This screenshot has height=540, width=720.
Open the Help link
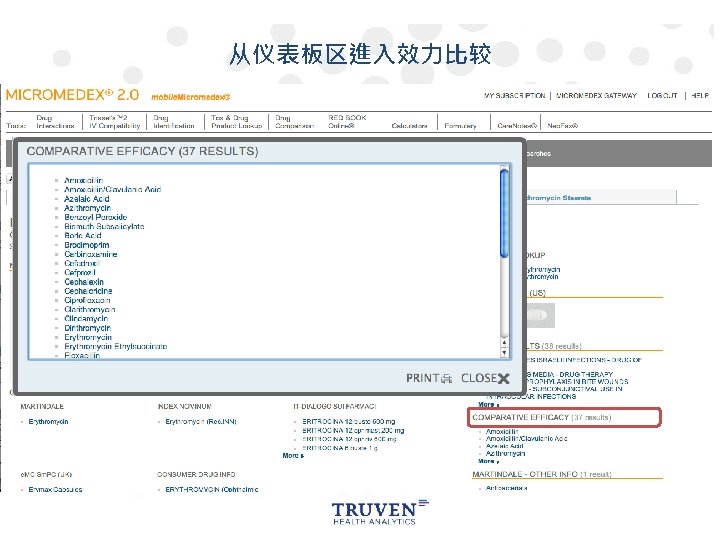point(700,96)
